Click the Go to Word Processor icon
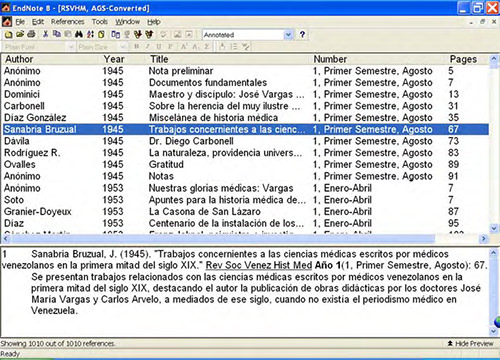500x360 pixels. 115,34
